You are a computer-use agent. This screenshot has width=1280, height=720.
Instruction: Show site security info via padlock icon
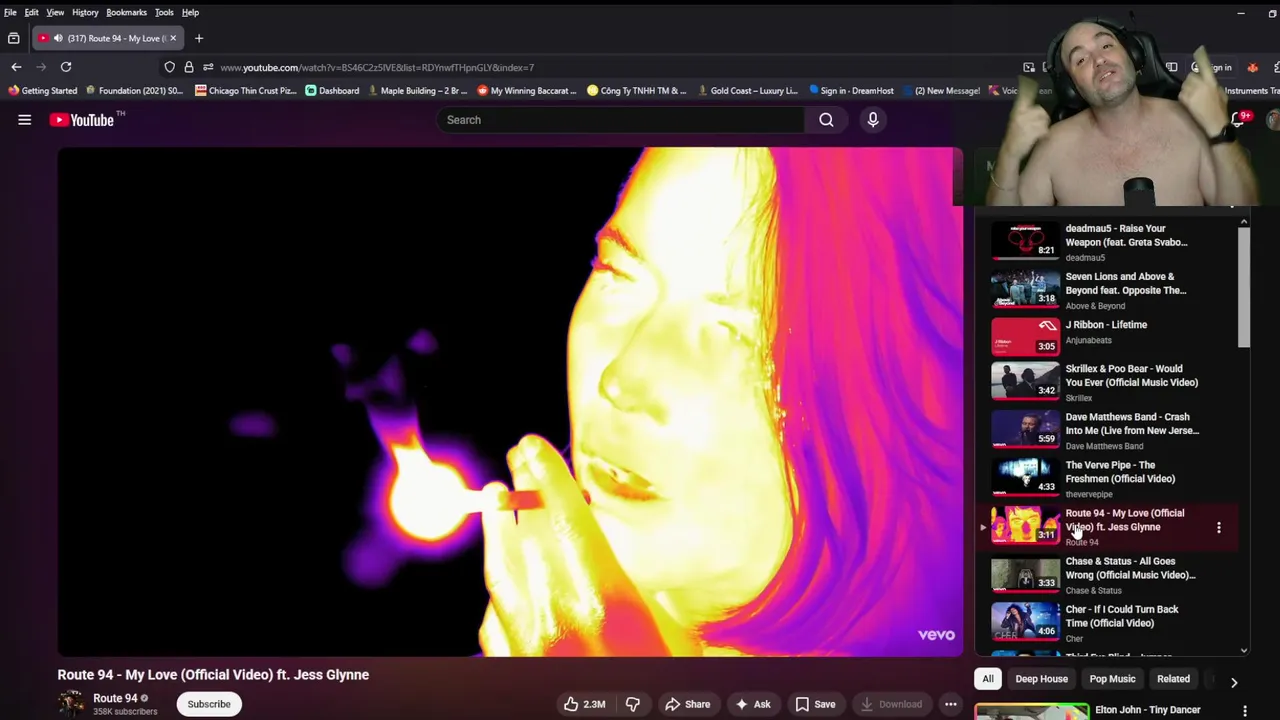[x=188, y=67]
